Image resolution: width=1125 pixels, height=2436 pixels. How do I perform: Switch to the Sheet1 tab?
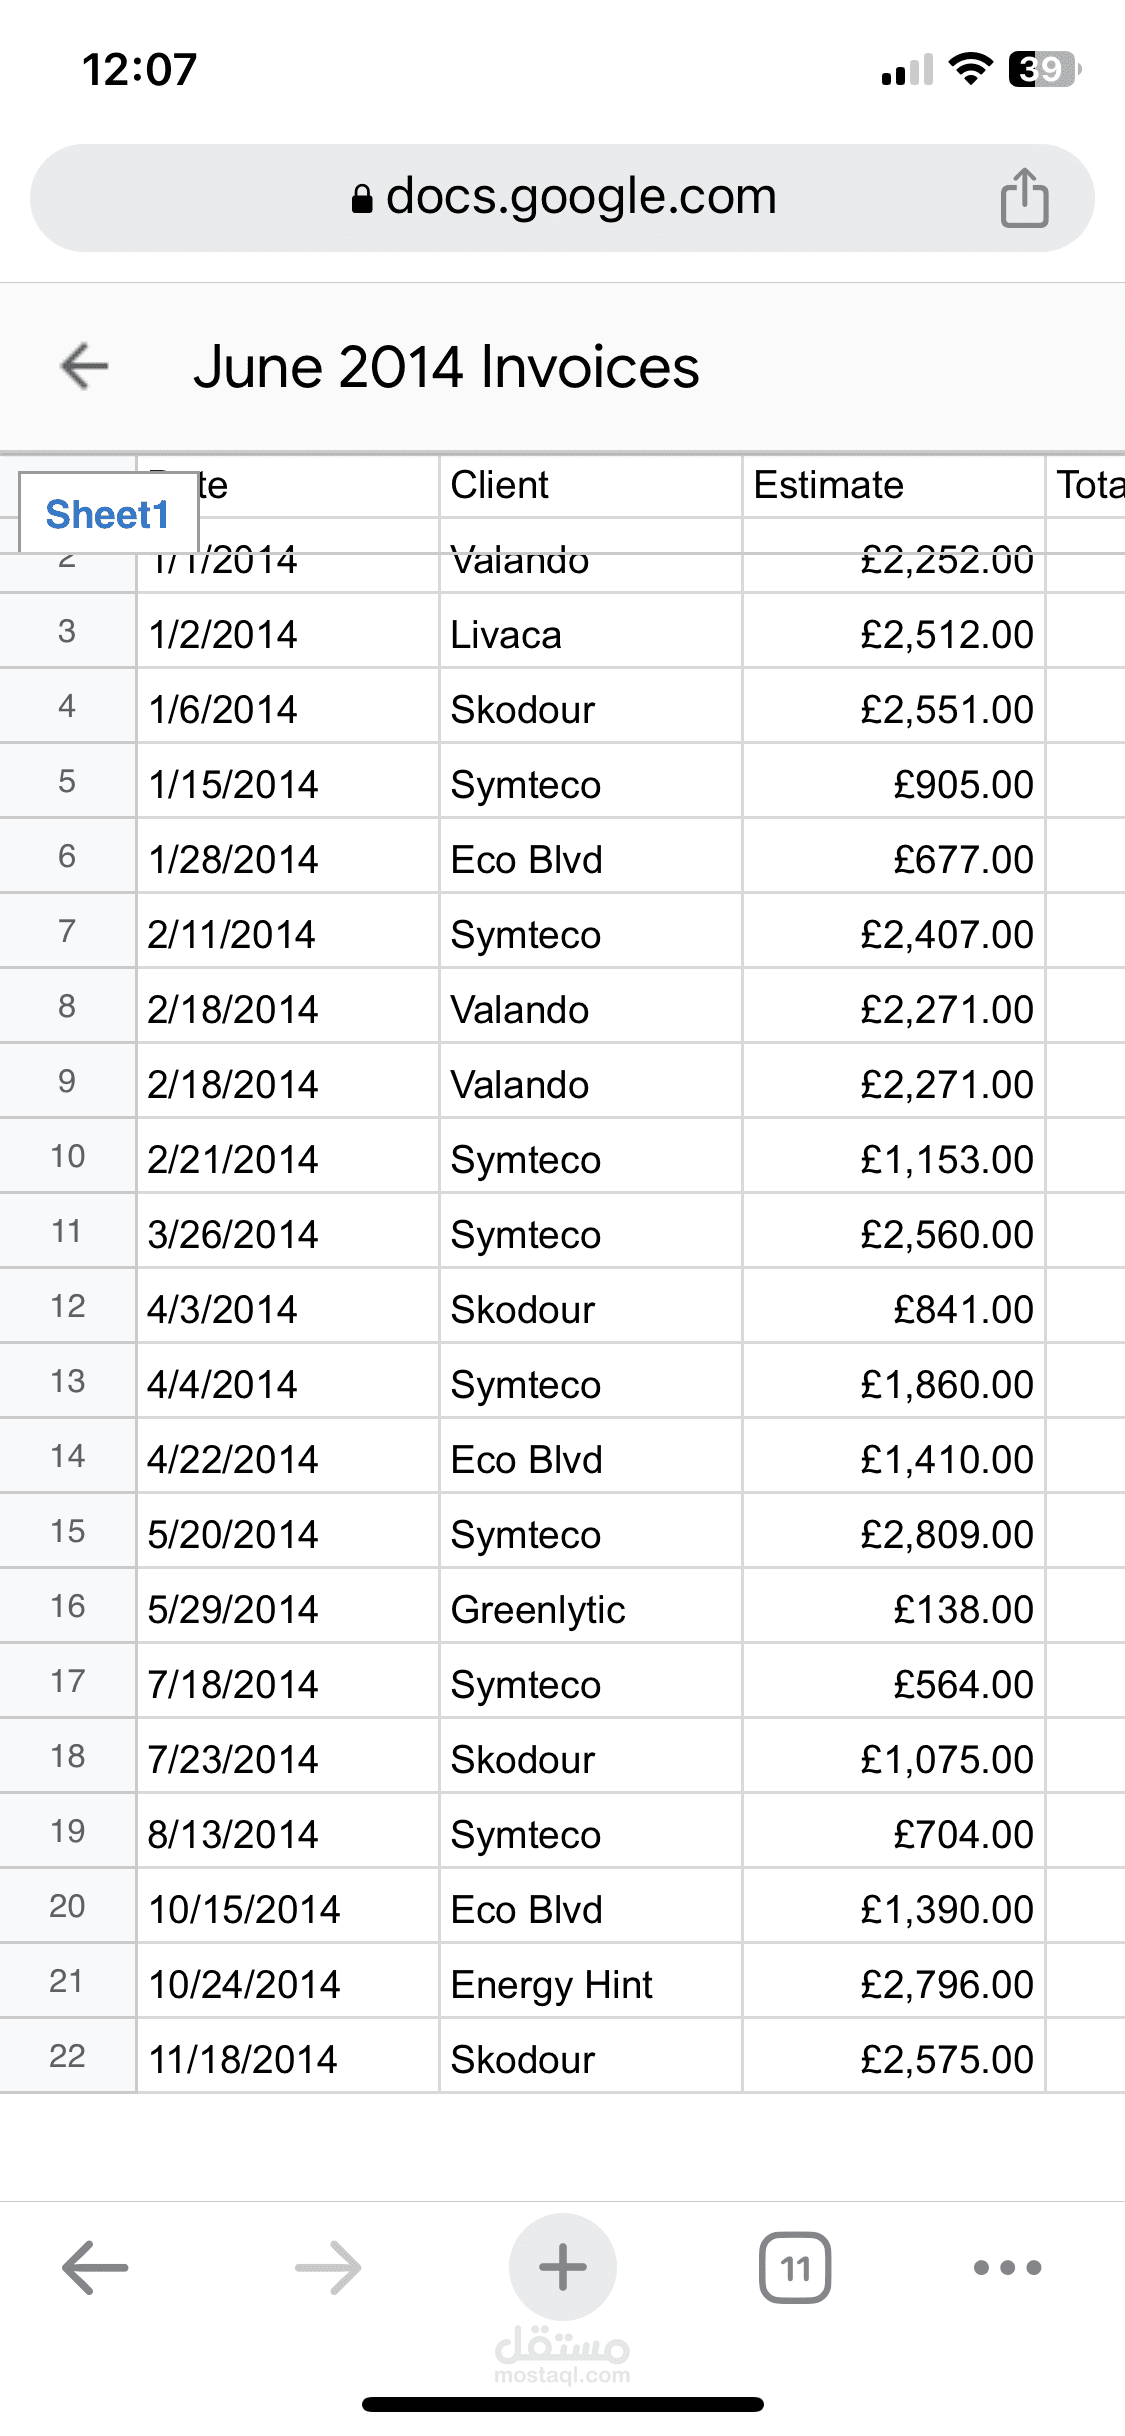[108, 515]
